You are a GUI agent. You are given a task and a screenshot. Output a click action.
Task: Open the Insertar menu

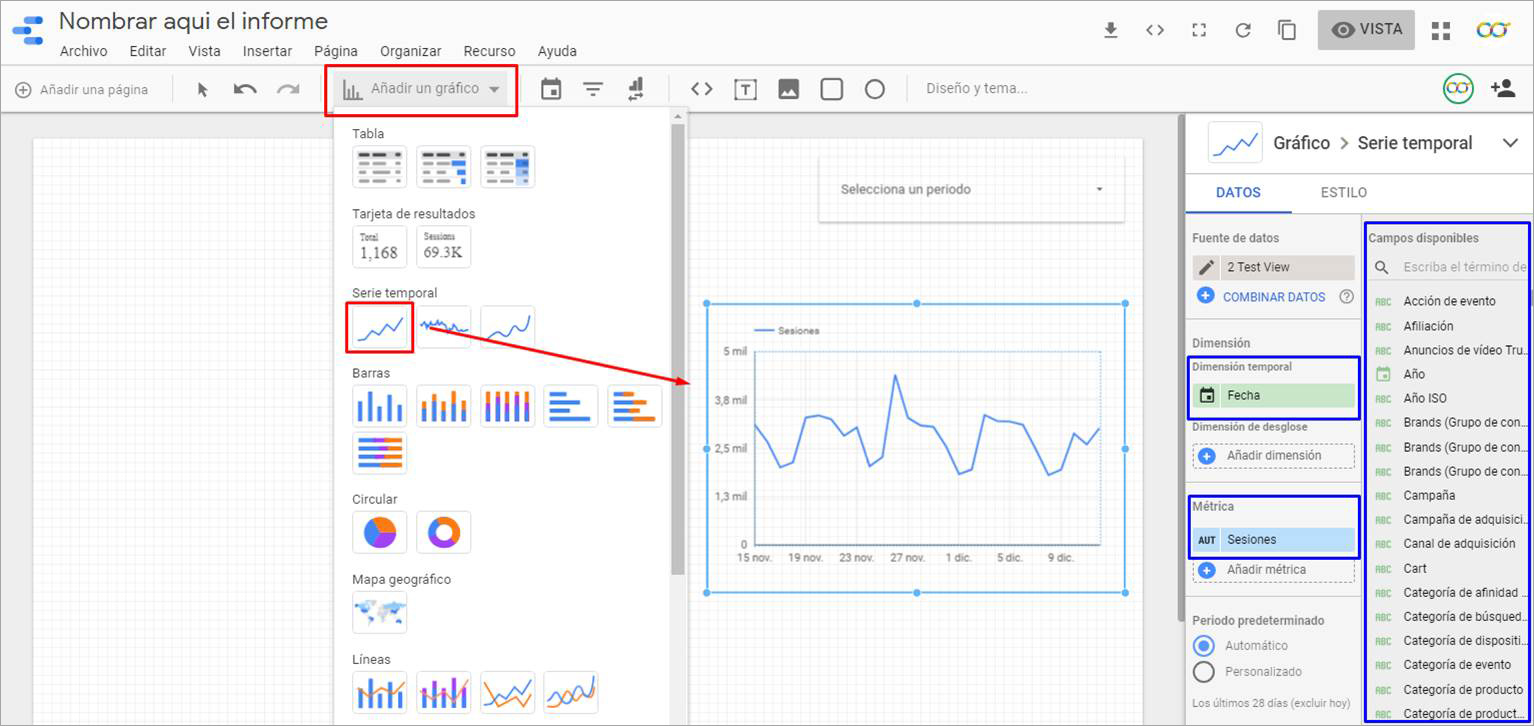[267, 51]
